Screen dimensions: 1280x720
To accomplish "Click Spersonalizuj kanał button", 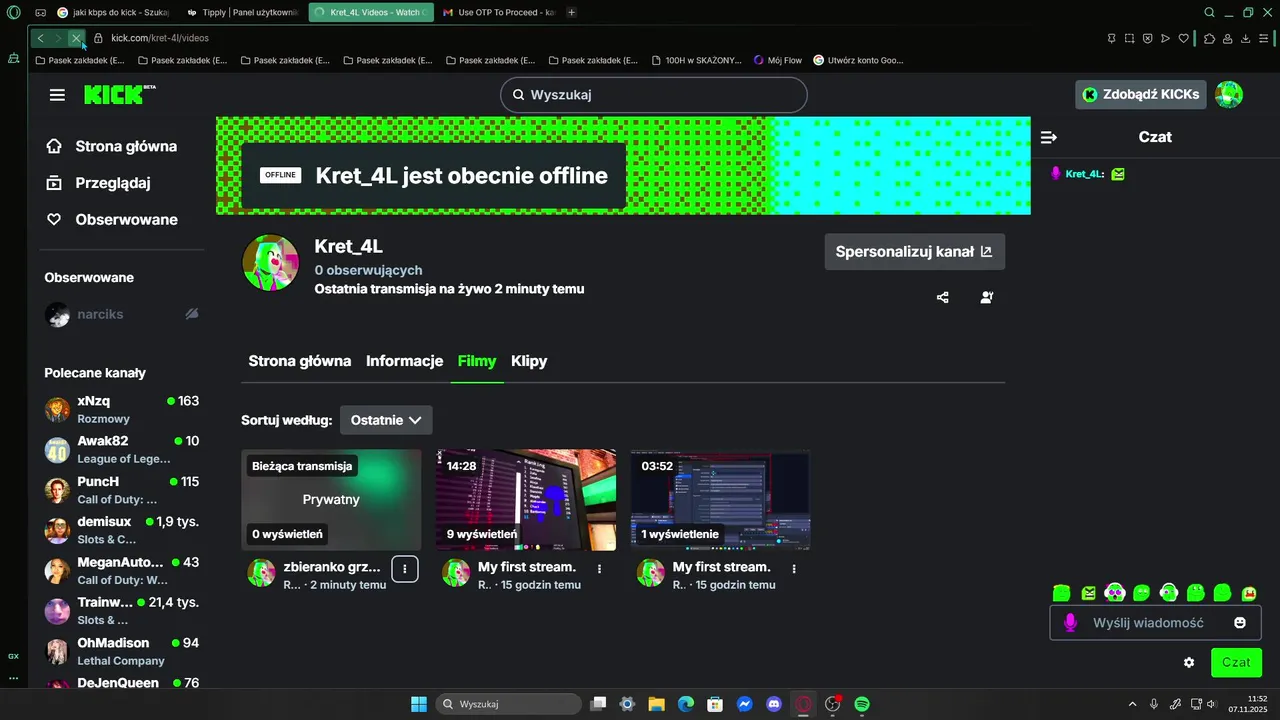I will pyautogui.click(x=914, y=252).
